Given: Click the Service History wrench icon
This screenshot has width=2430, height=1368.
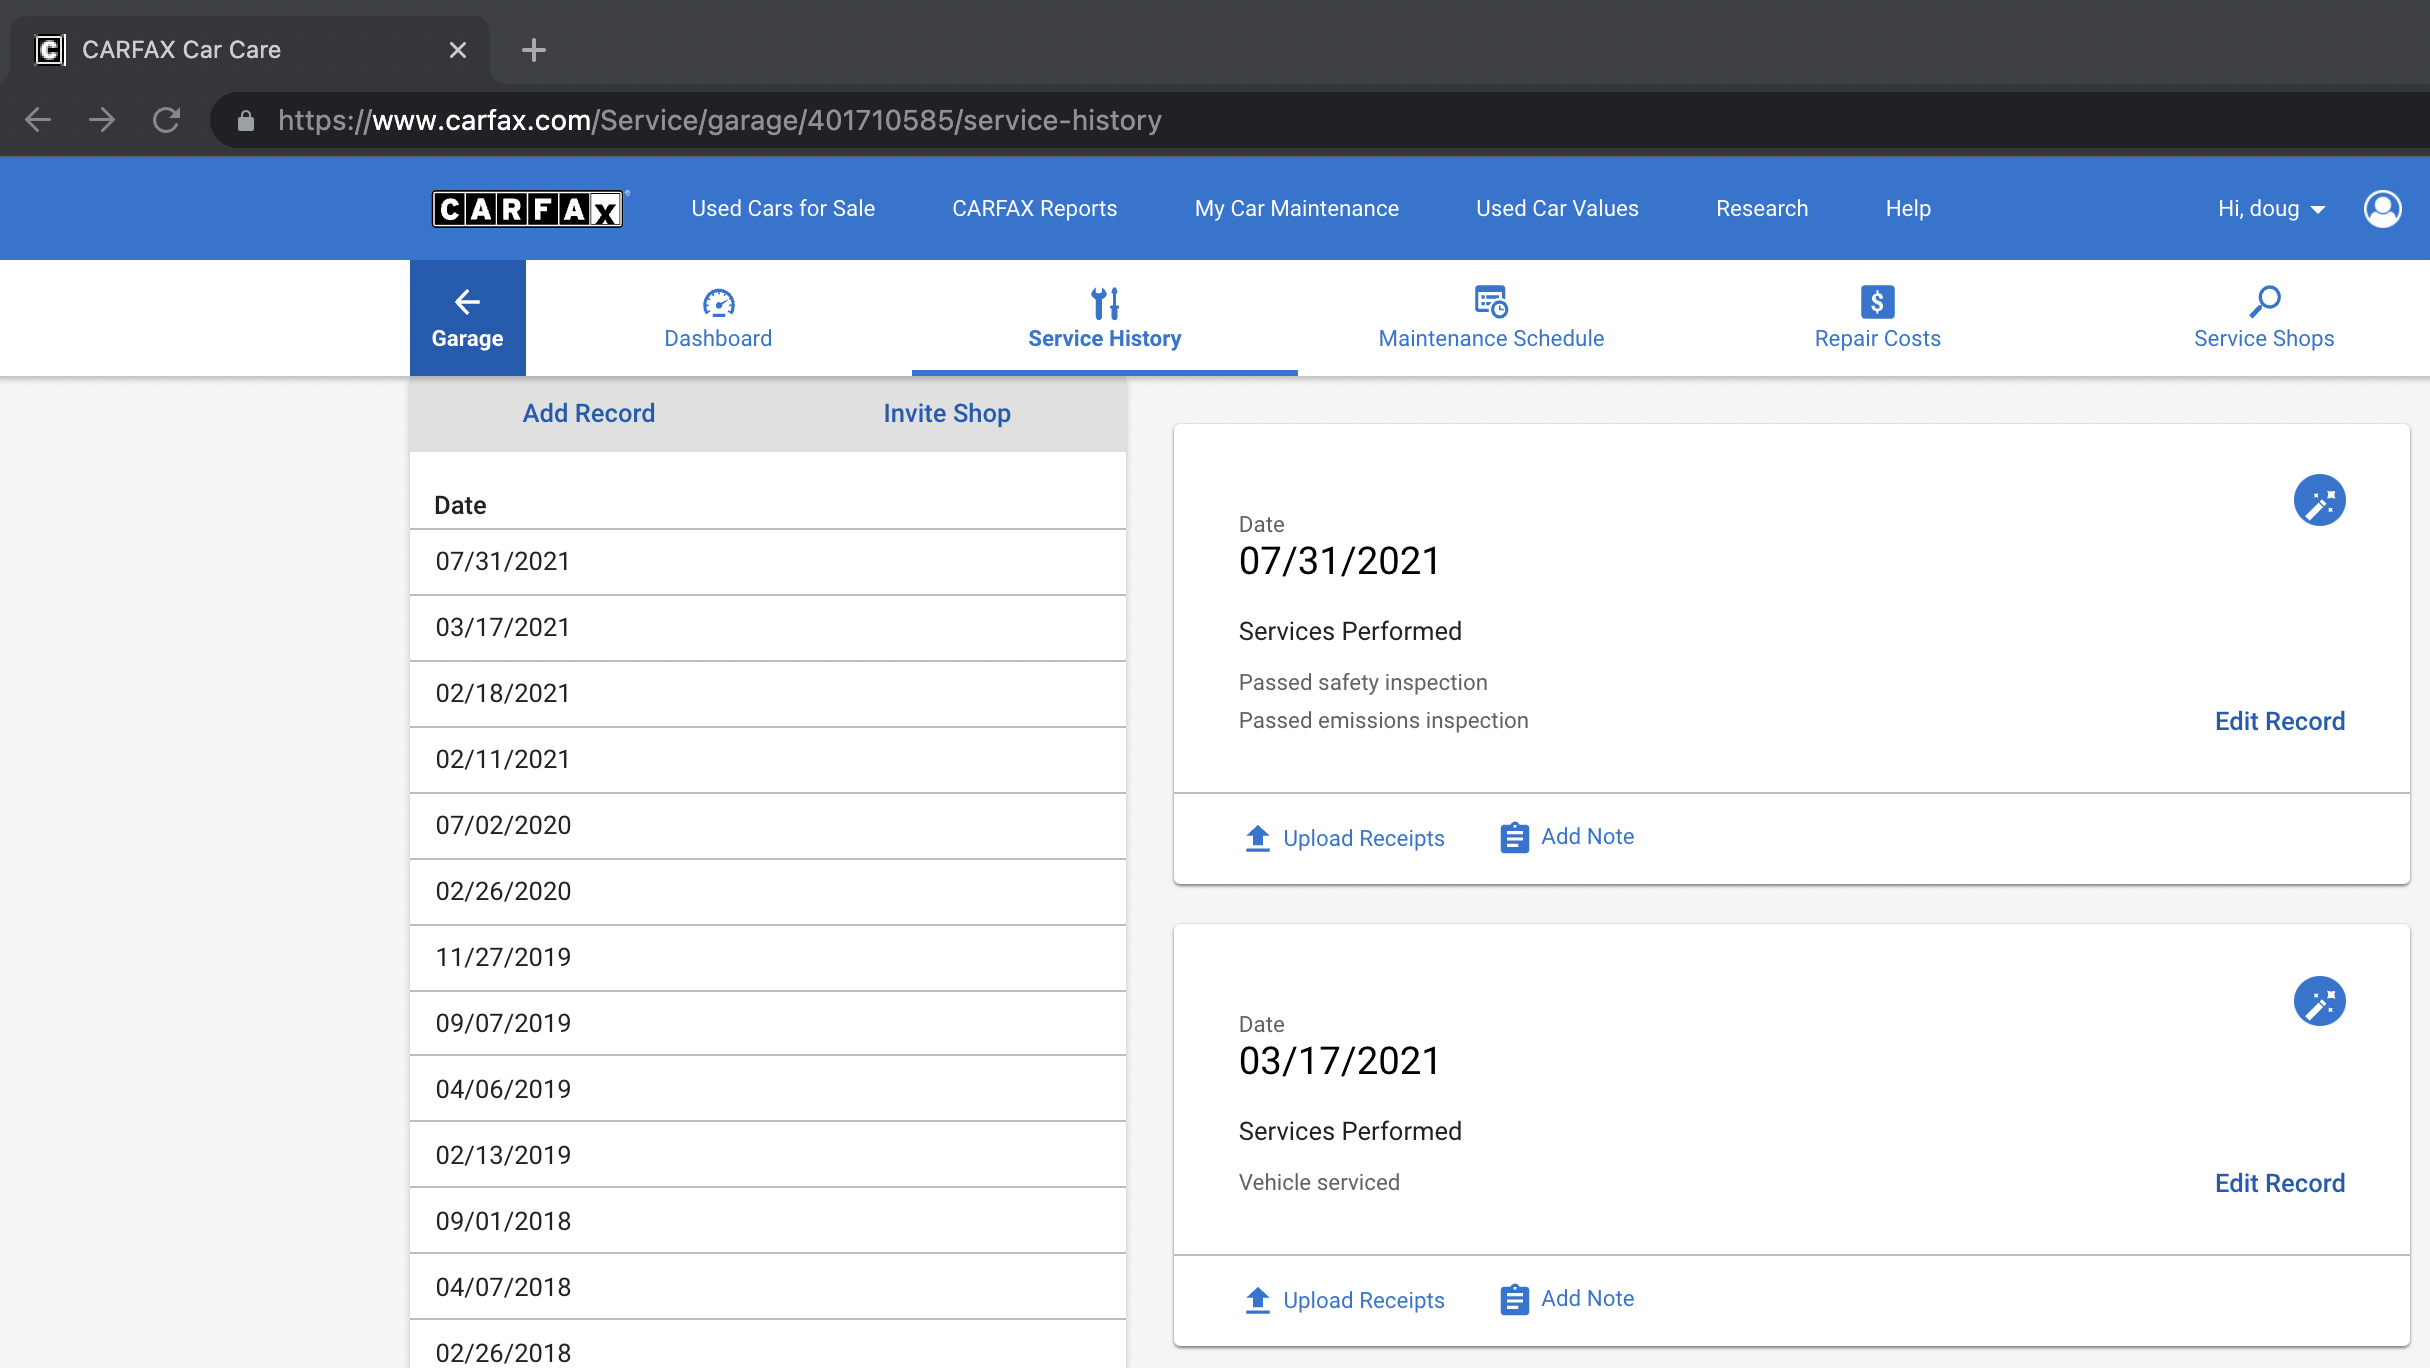Looking at the screenshot, I should click(1105, 302).
